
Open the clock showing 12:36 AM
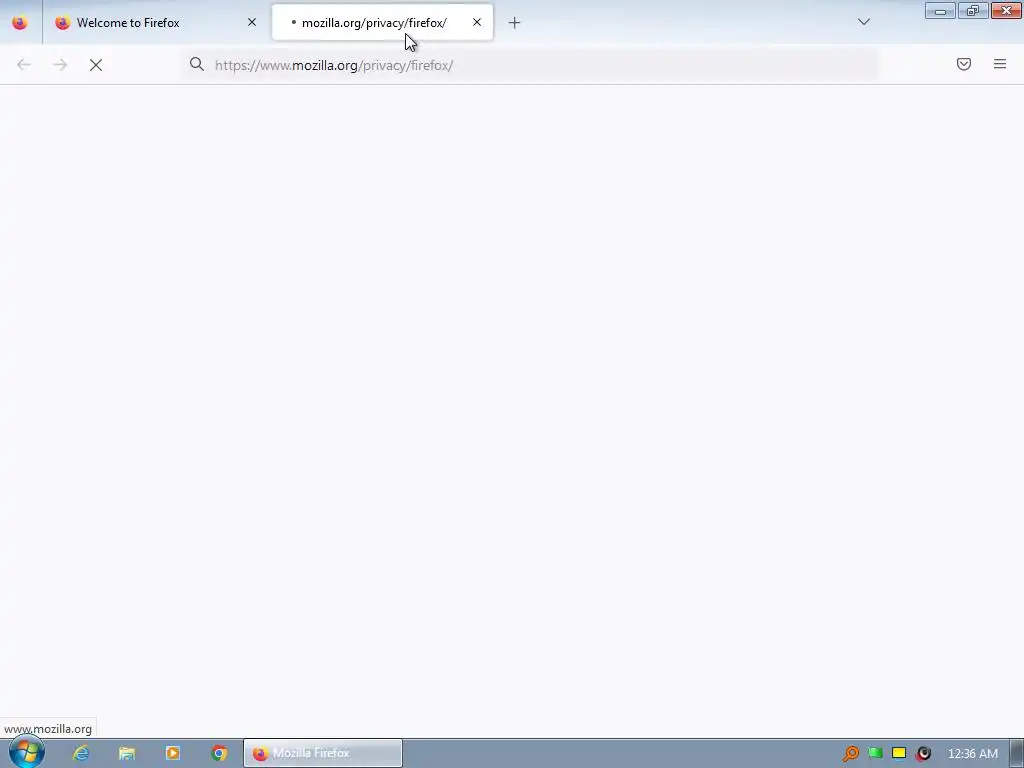pos(972,754)
